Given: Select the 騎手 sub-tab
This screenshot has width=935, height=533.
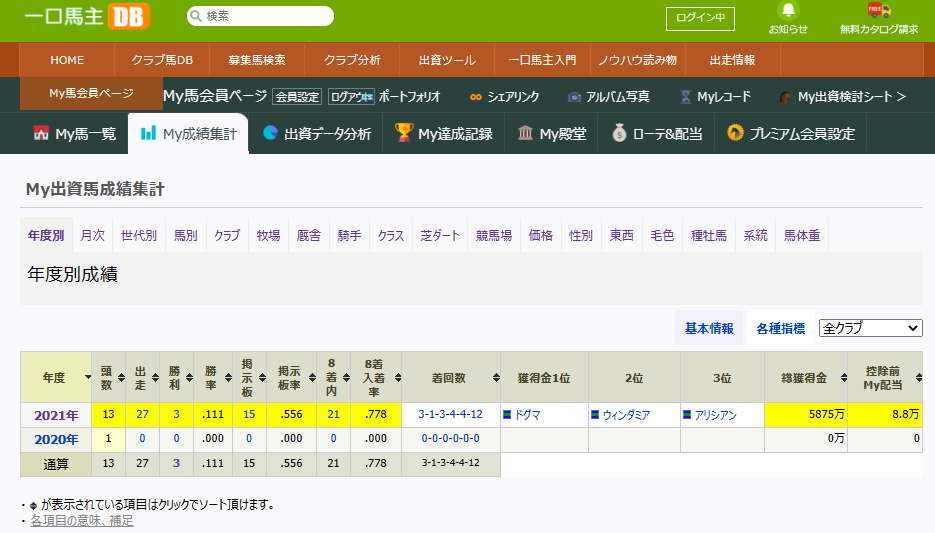Looking at the screenshot, I should coord(349,235).
